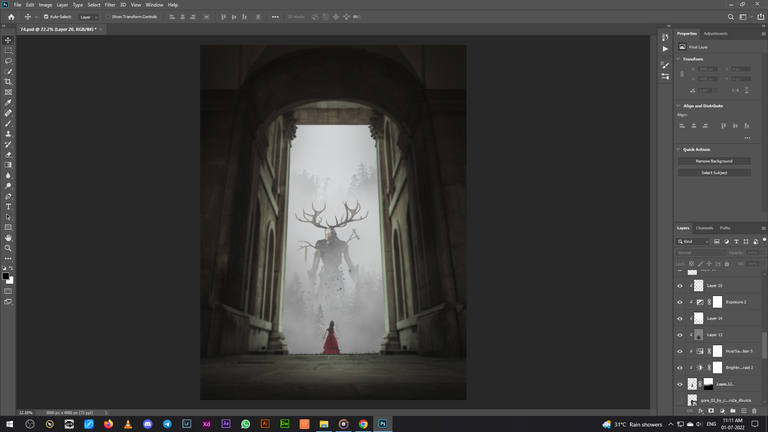Click Remove Background button
This screenshot has width=768, height=432.
tap(714, 161)
